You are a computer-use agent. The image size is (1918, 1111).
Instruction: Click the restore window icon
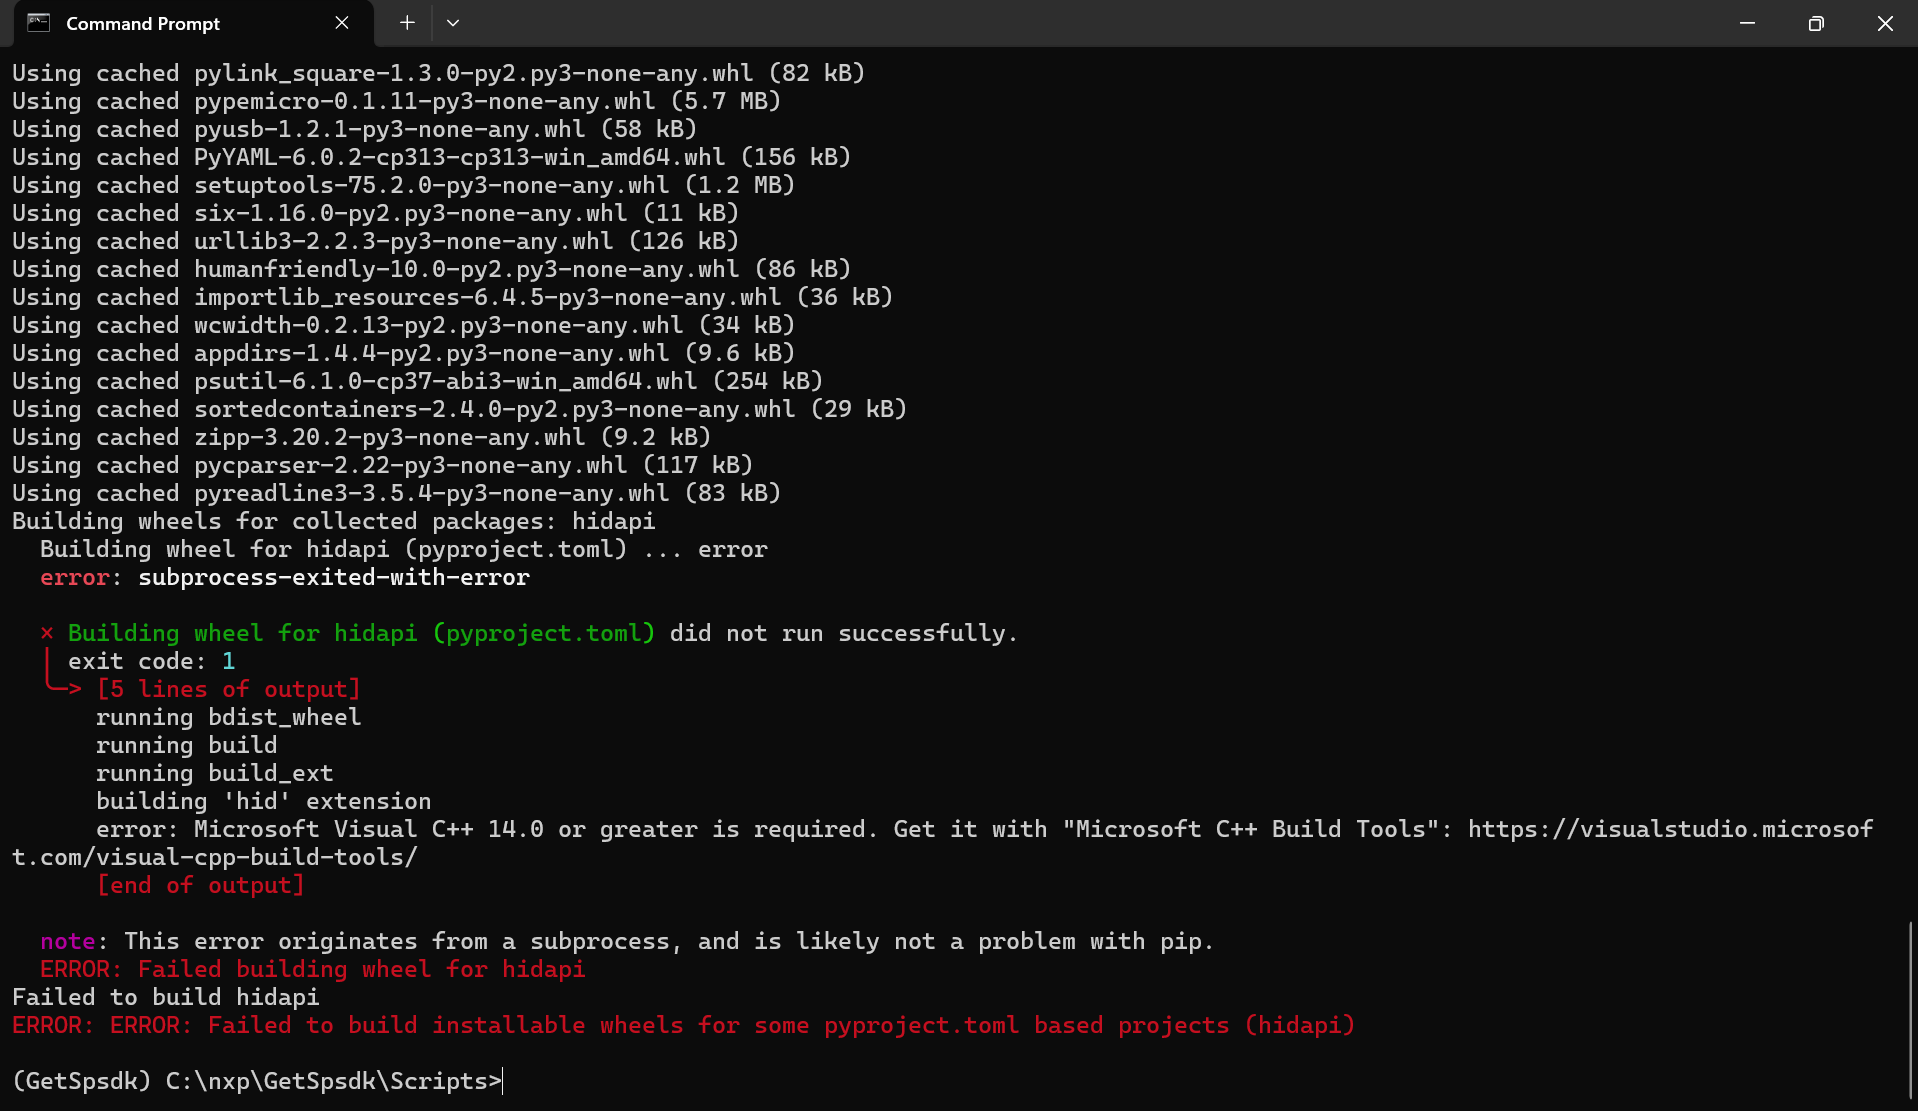tap(1816, 23)
